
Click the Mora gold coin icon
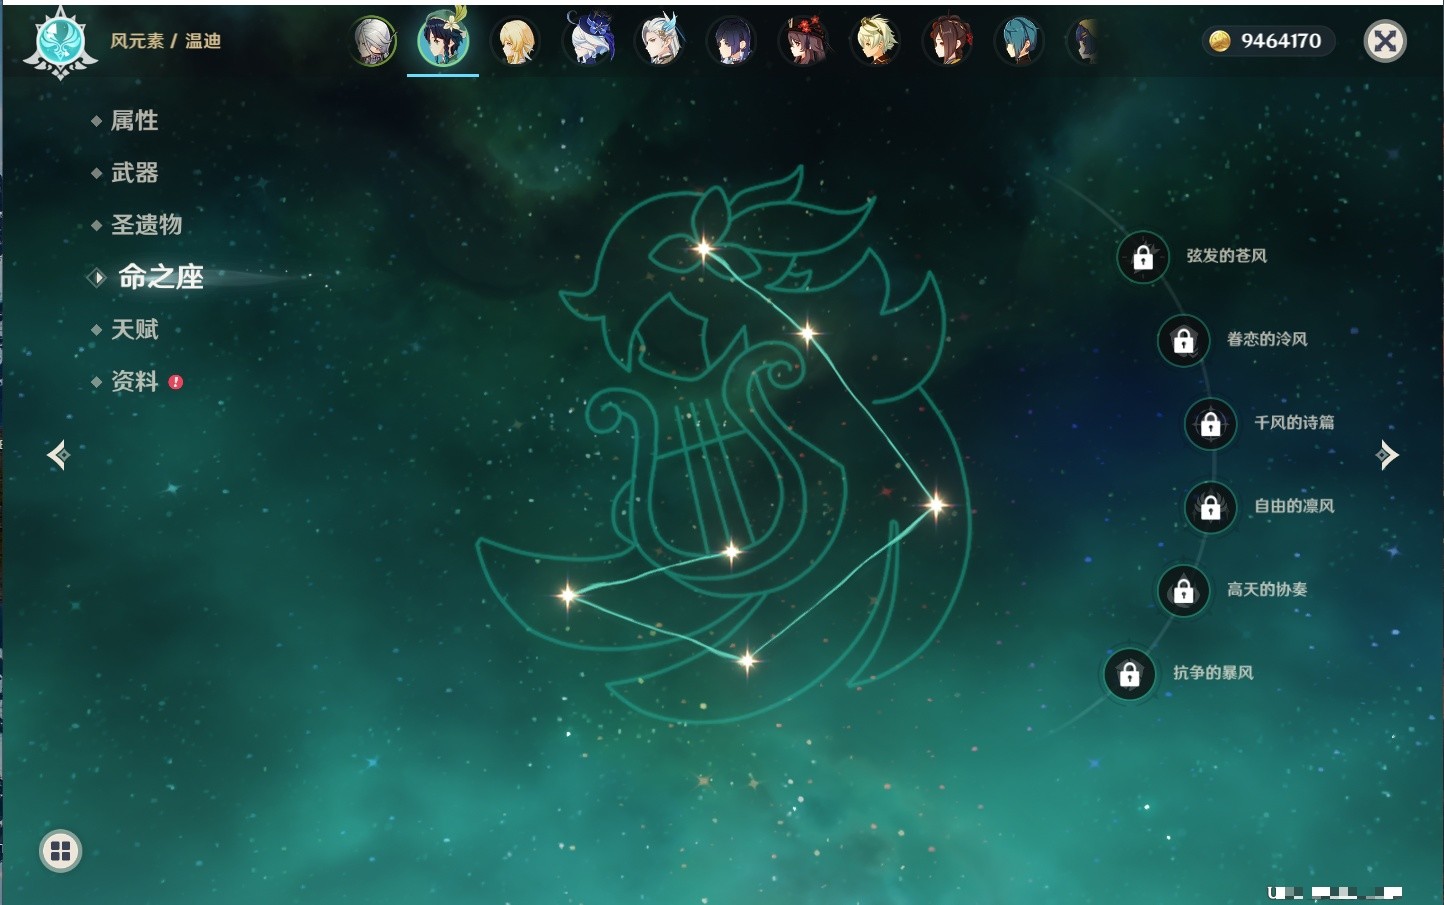(x=1220, y=41)
